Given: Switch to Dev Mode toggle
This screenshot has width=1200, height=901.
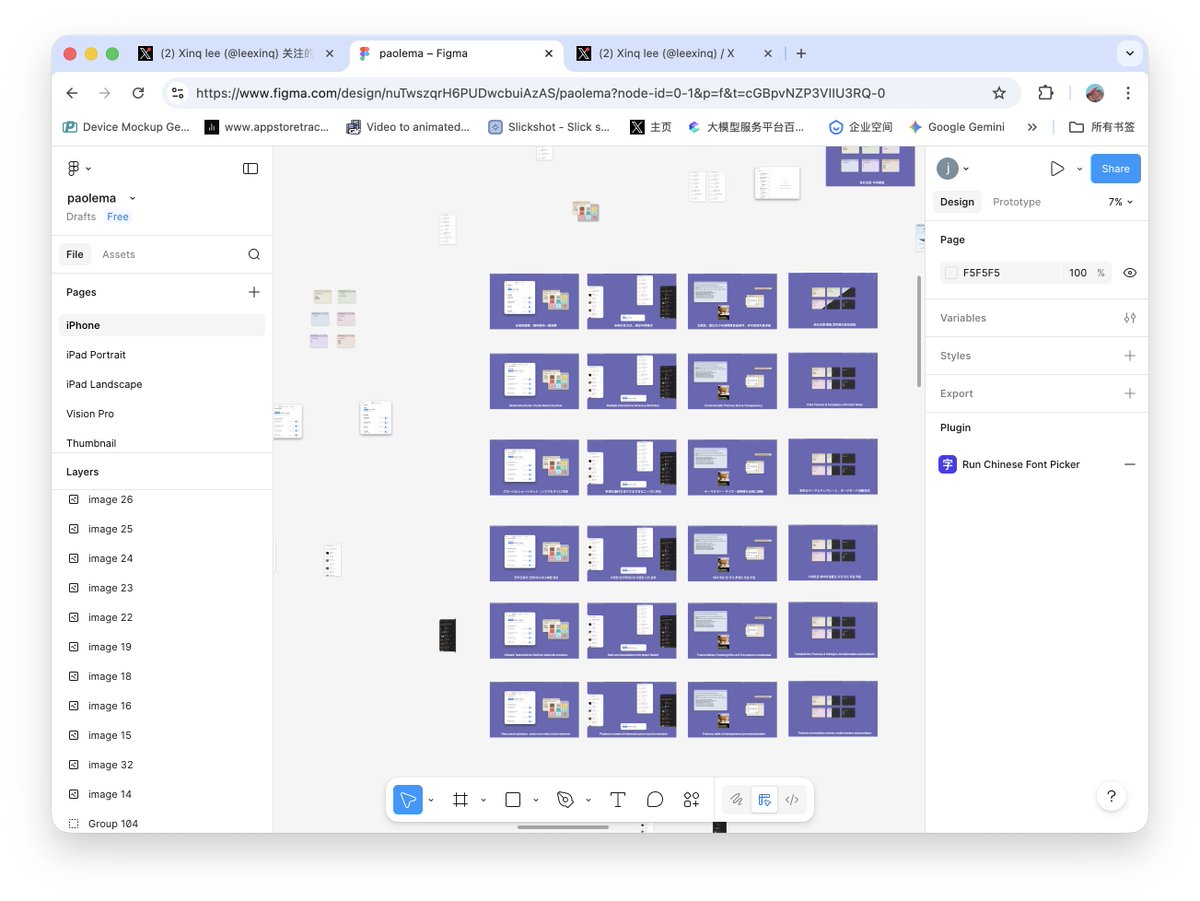Looking at the screenshot, I should point(792,800).
